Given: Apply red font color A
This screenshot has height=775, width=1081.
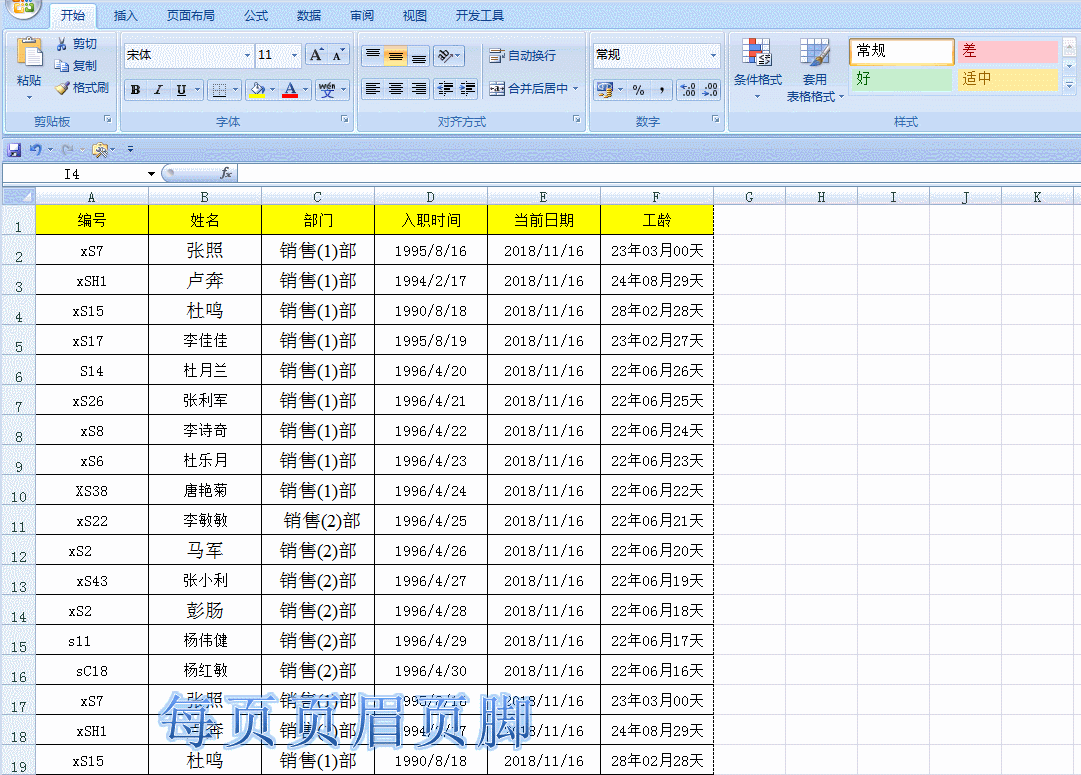Looking at the screenshot, I should click(x=290, y=90).
